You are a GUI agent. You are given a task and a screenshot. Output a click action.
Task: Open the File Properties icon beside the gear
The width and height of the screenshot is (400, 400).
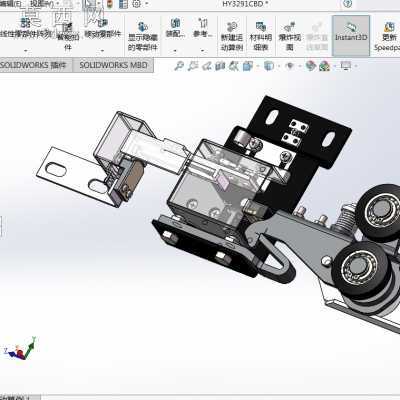[123, 4]
